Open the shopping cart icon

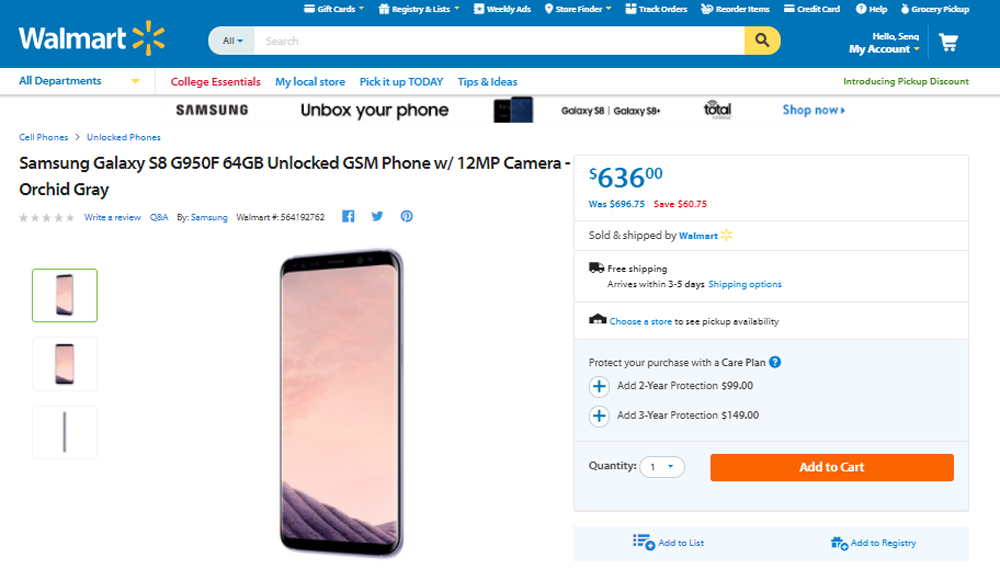coord(948,42)
